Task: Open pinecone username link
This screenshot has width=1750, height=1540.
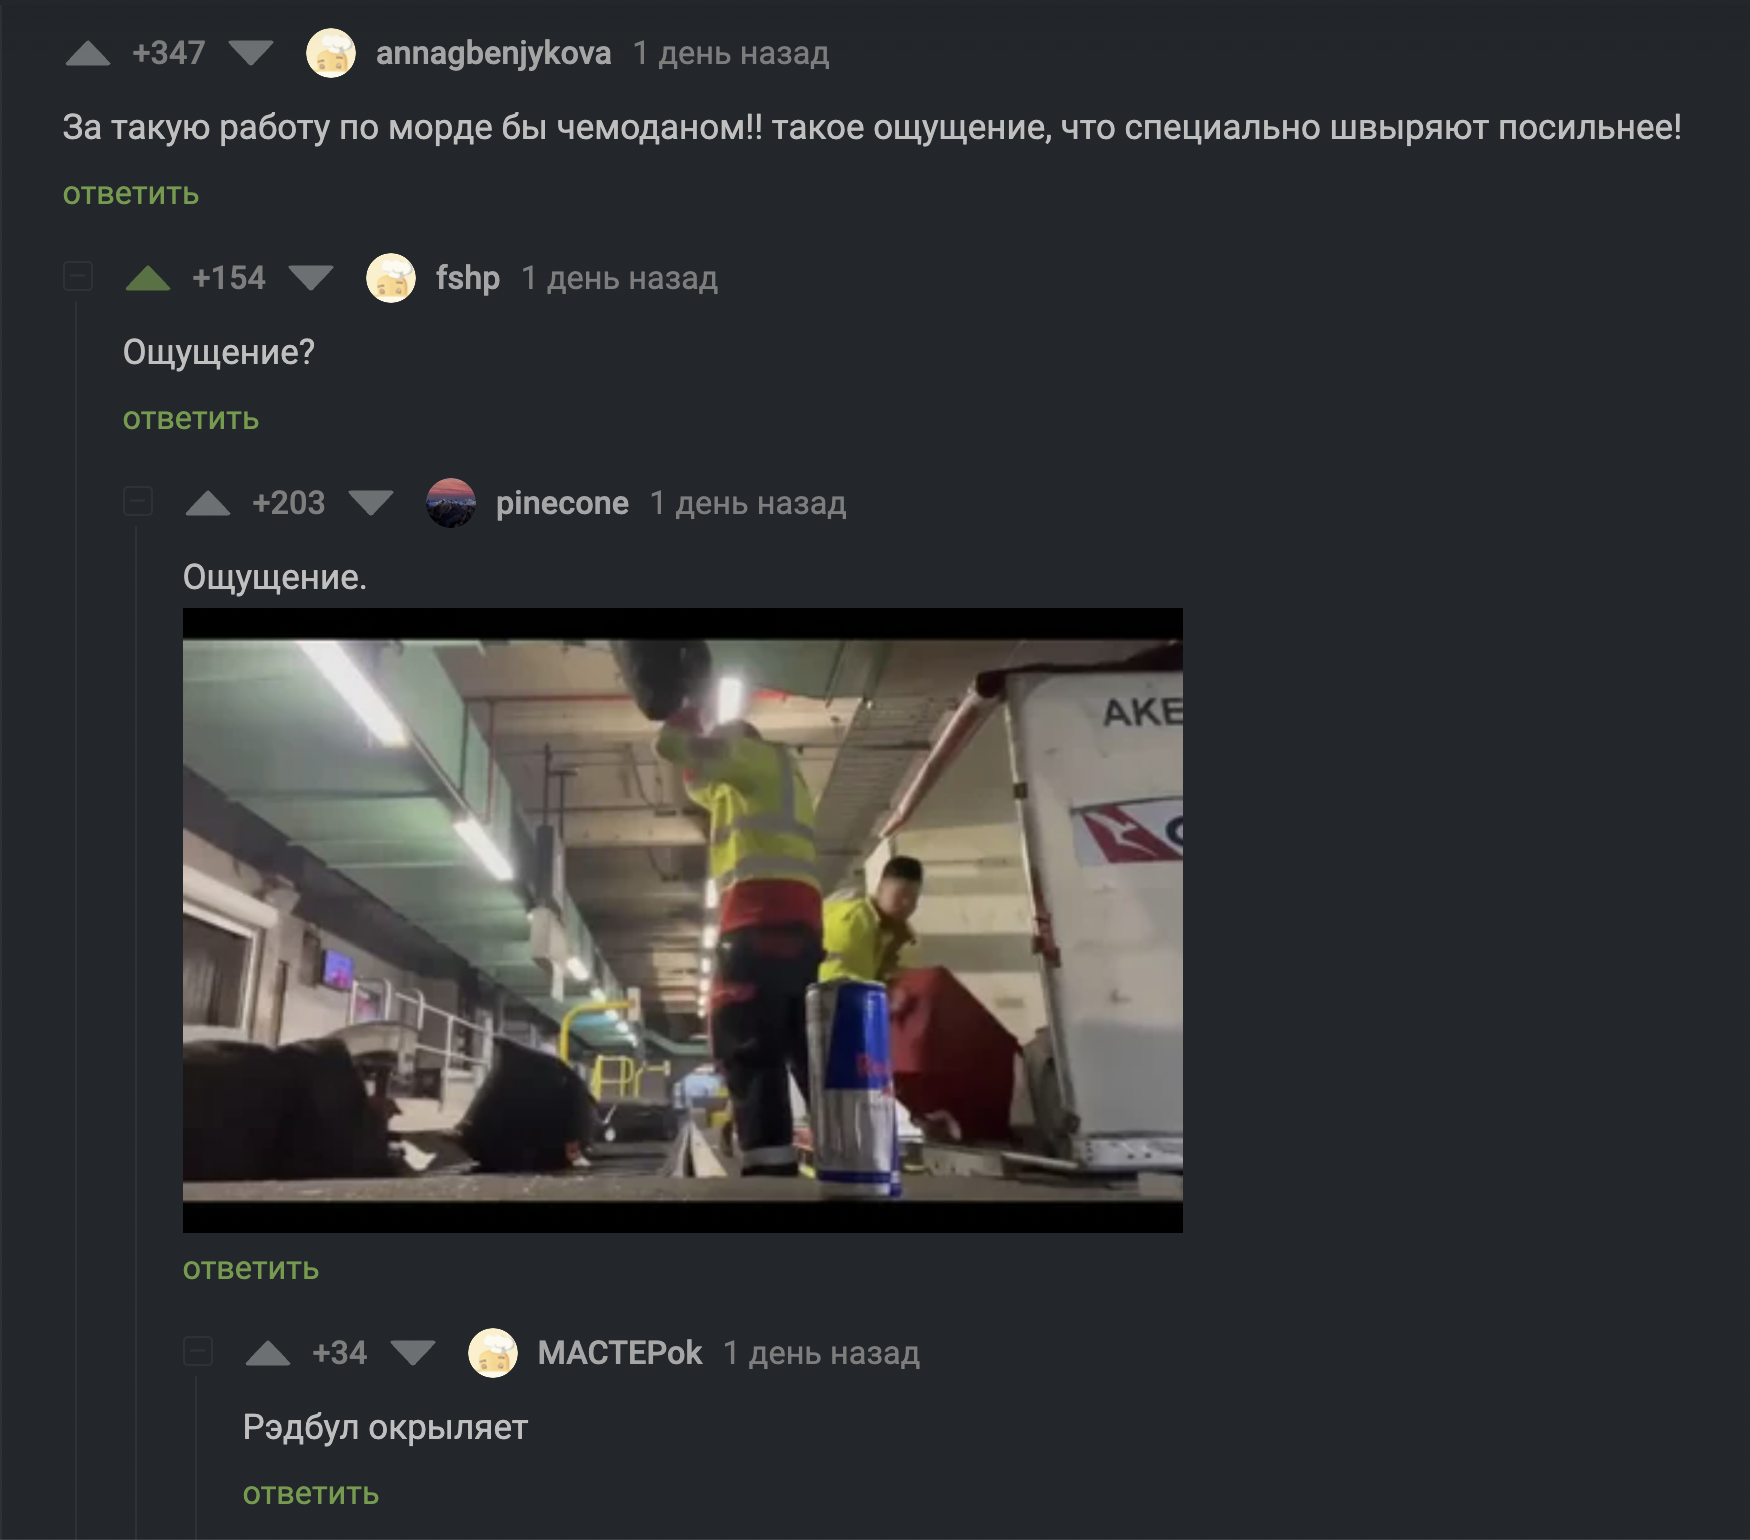Action: point(562,503)
